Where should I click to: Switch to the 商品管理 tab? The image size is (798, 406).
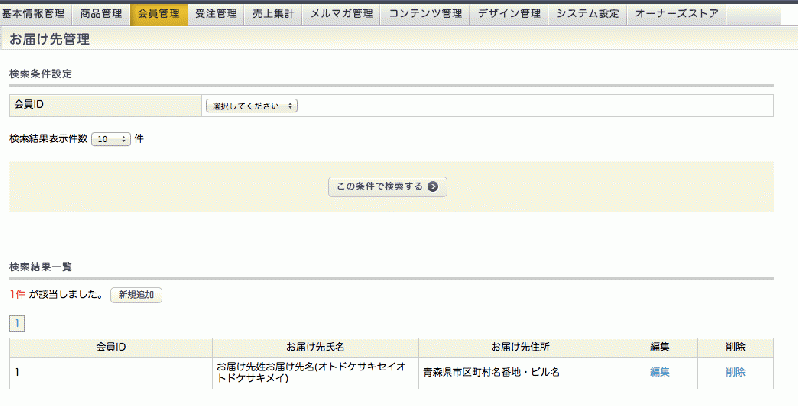[100, 14]
